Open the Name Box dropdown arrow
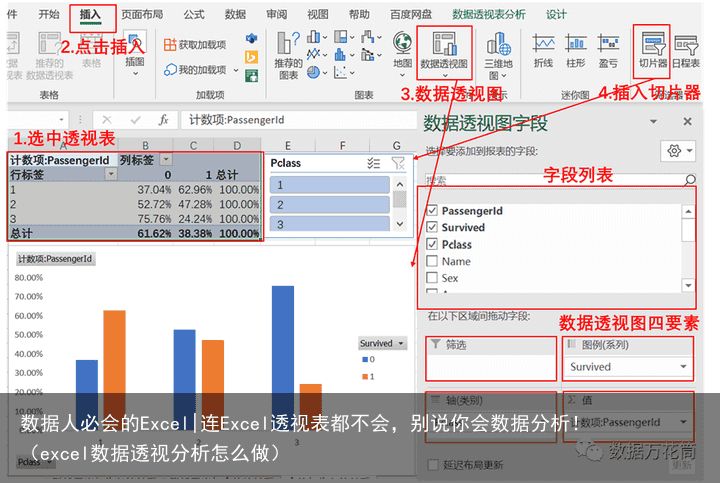This screenshot has height=483, width=720. point(61,120)
